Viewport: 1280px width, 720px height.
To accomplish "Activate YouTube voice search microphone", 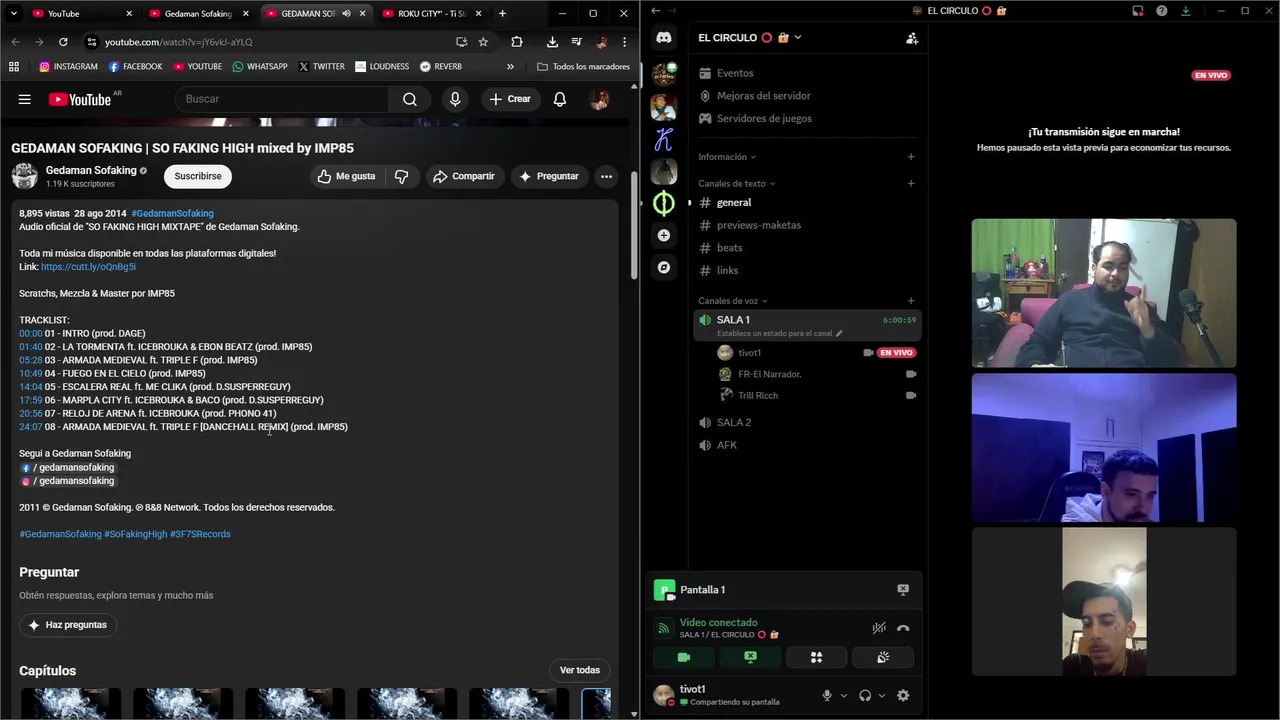I will point(455,99).
